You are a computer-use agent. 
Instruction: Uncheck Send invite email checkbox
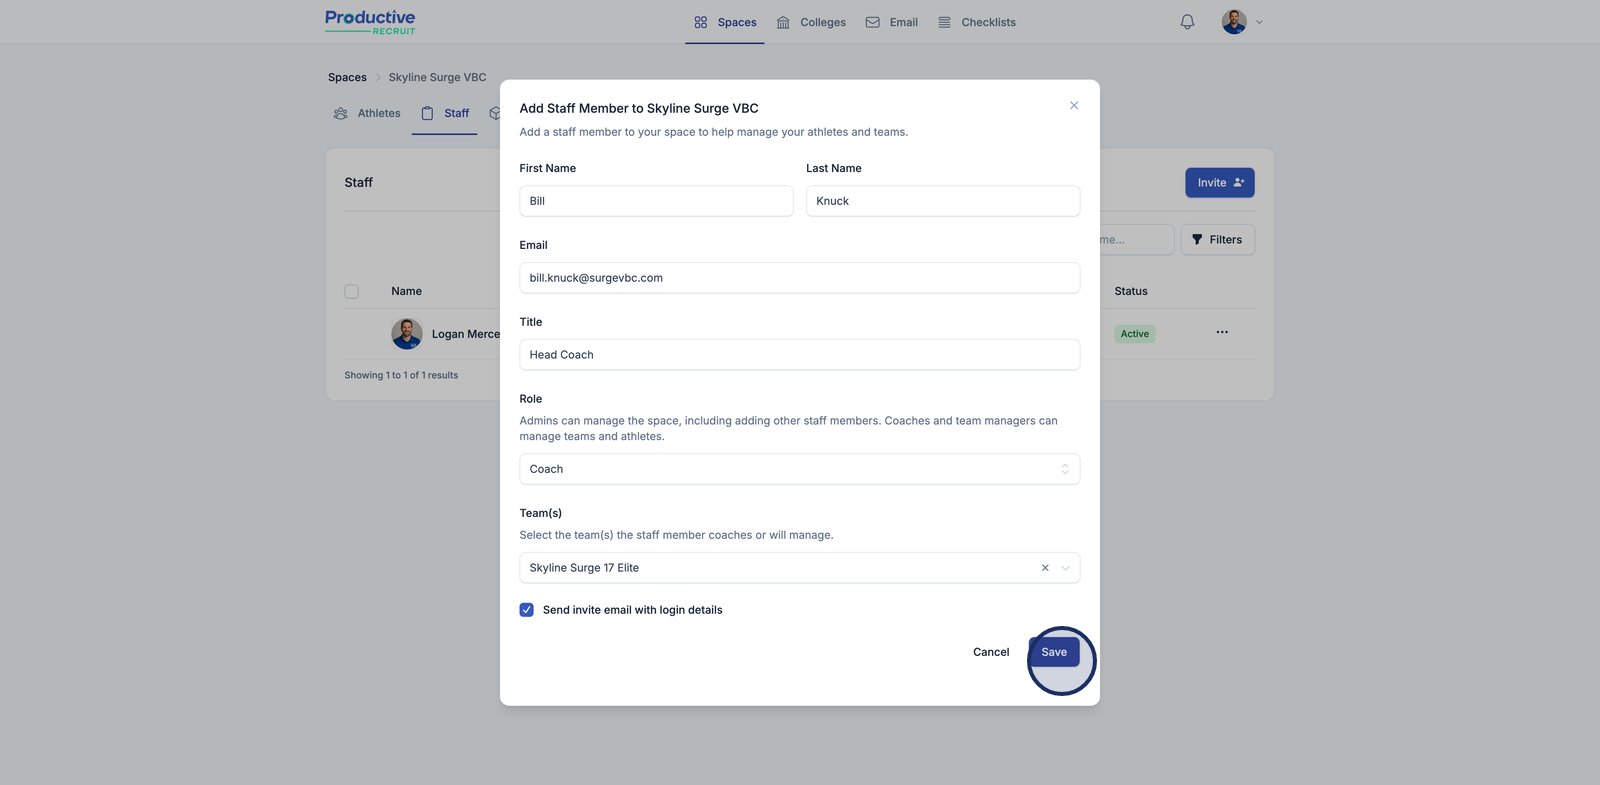527,610
